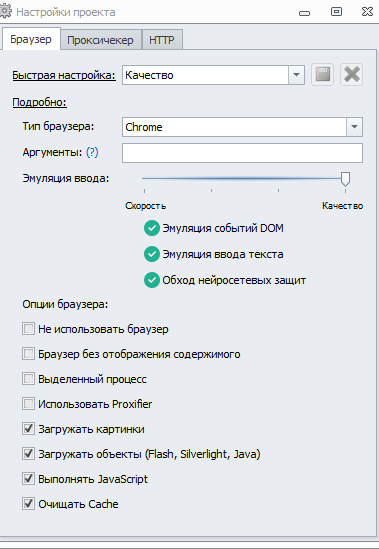This screenshot has width=379, height=549.
Task: Toggle the Использовать Proxifier checkbox
Action: (x=28, y=404)
